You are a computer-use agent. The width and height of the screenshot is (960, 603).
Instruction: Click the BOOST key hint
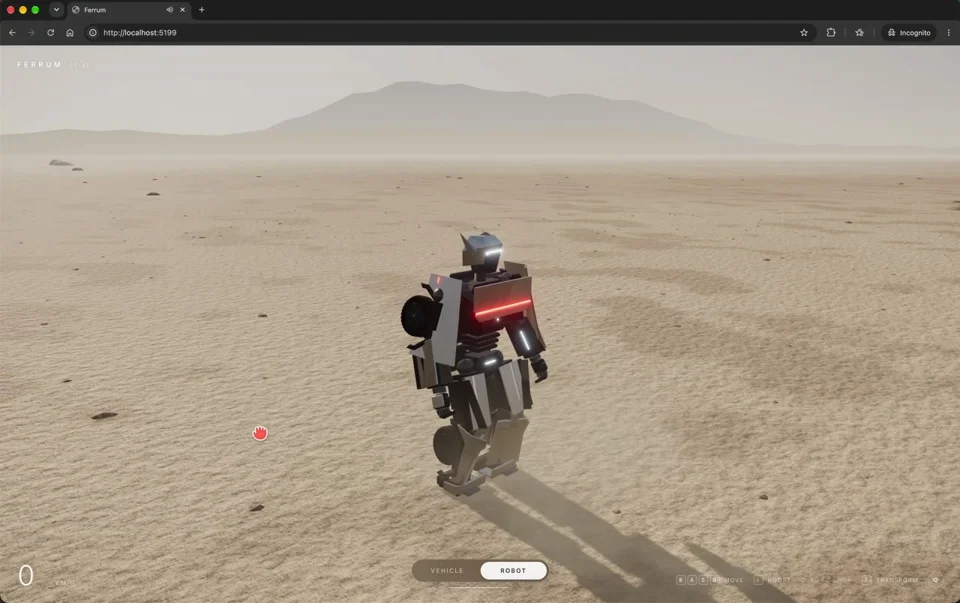pos(772,580)
